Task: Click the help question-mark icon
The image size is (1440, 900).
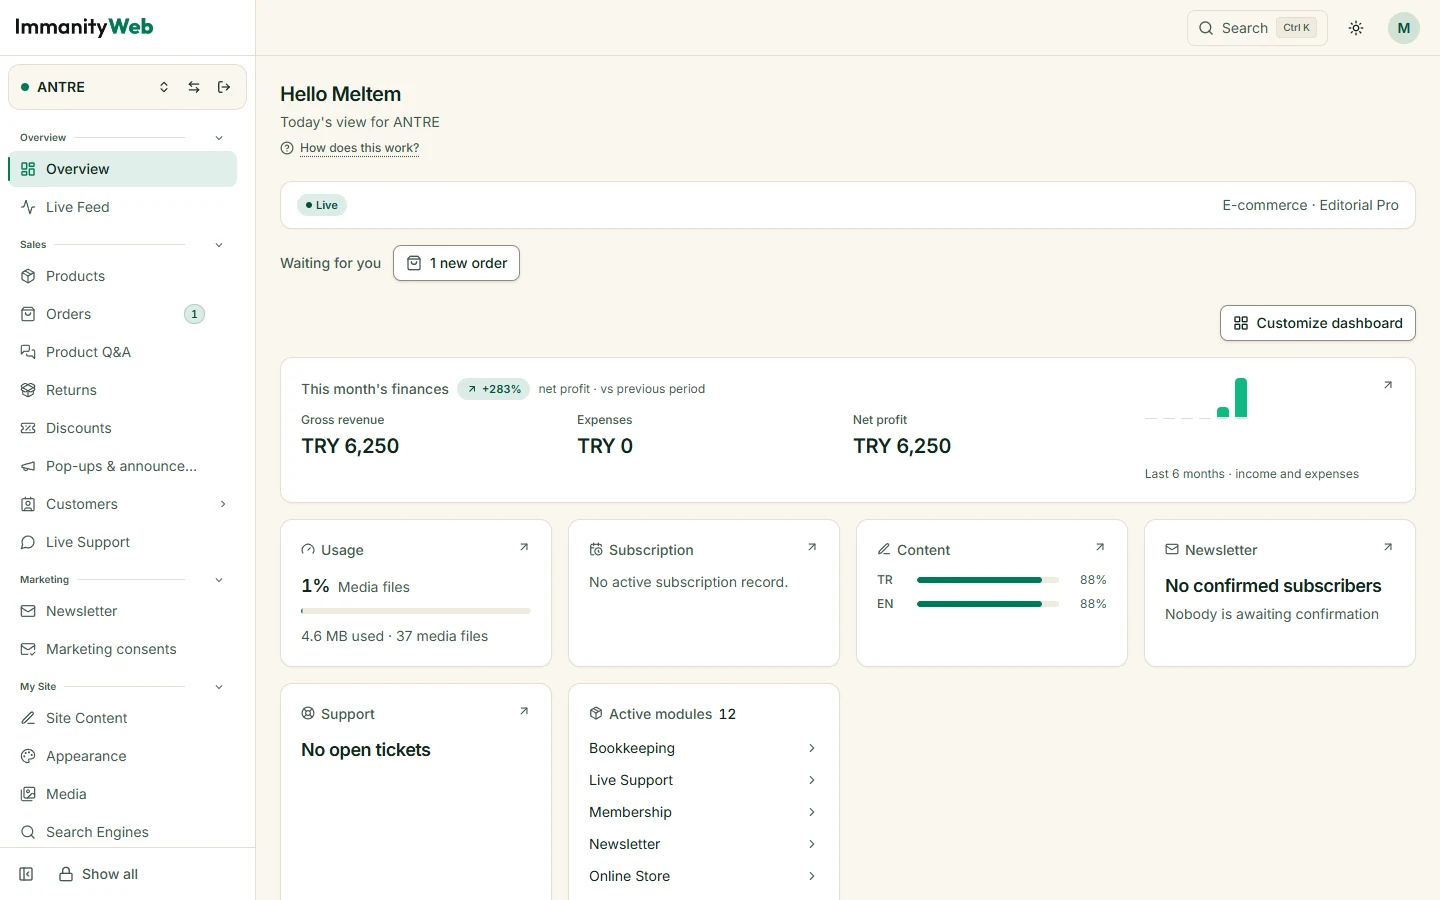Action: 287,148
